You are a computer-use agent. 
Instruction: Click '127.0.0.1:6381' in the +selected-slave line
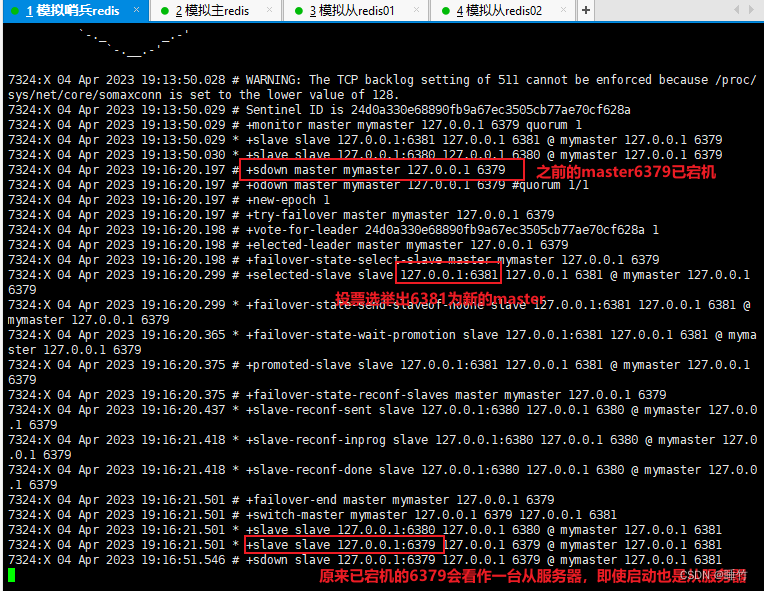coord(449,275)
